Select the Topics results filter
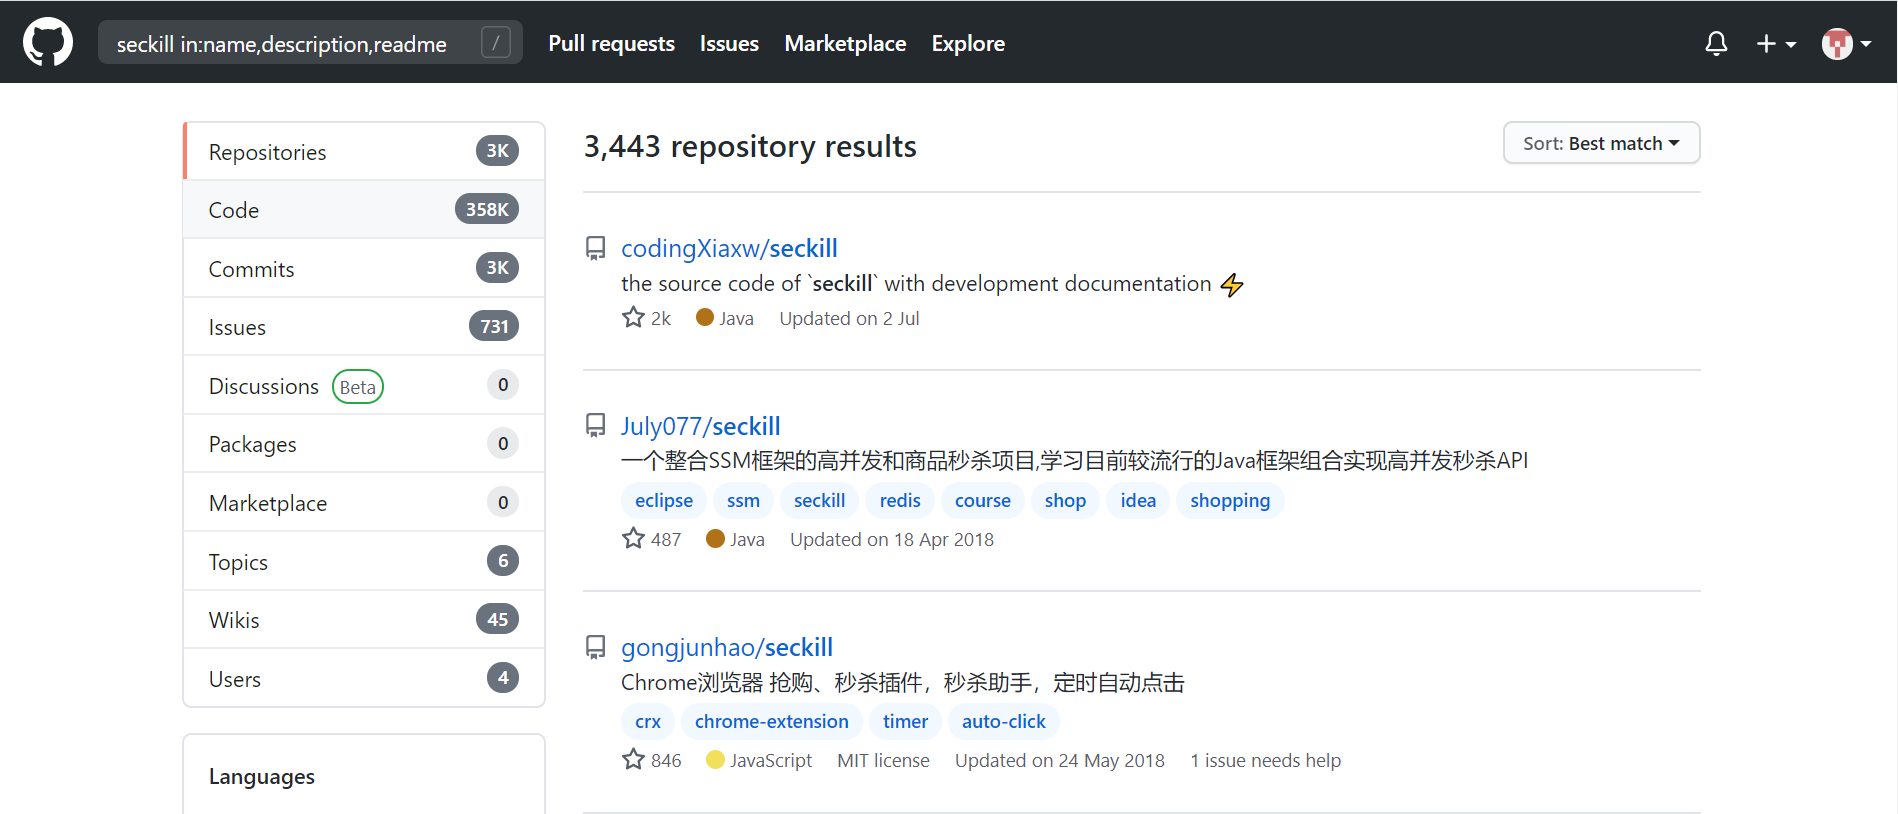 364,561
